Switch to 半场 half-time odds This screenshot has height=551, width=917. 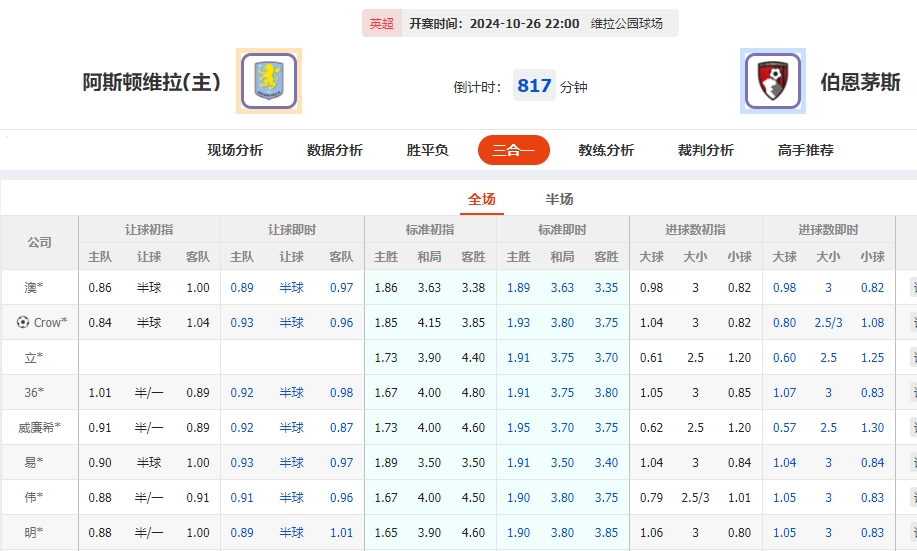pyautogui.click(x=559, y=199)
